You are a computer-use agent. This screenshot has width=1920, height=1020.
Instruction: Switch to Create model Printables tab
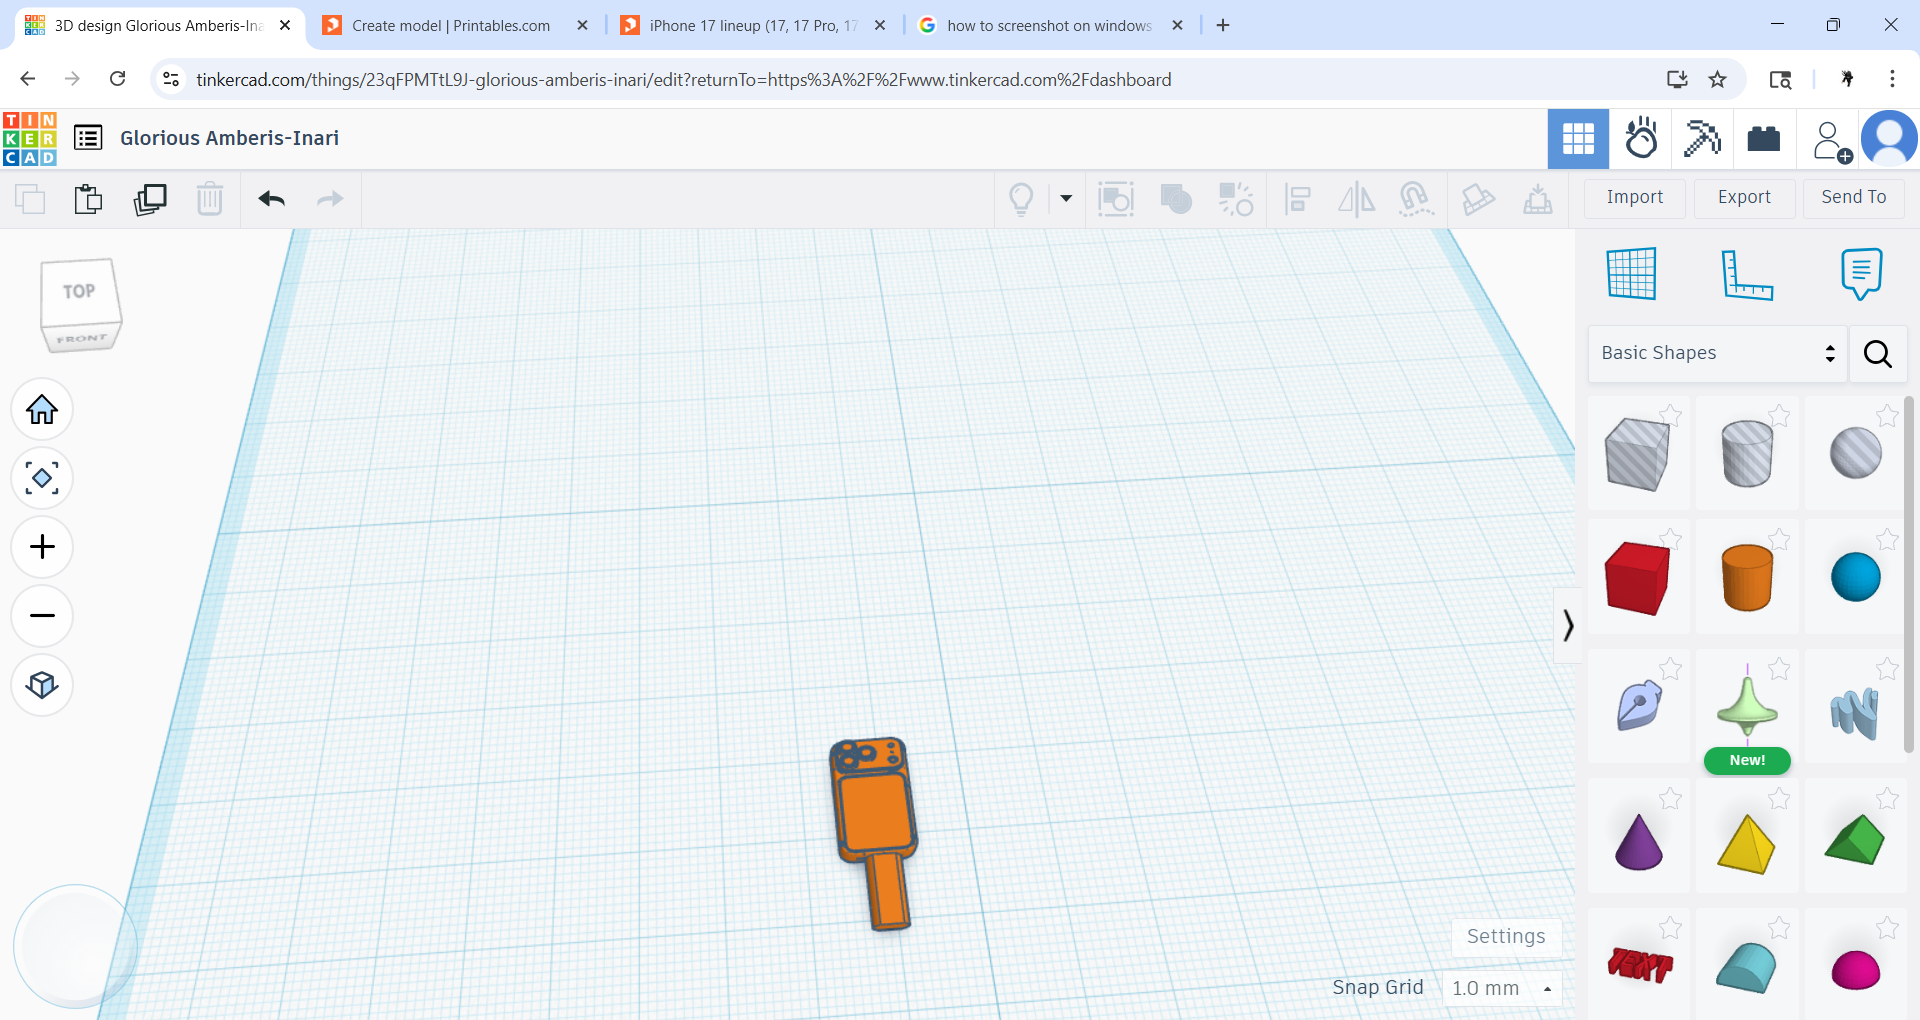[x=451, y=25]
